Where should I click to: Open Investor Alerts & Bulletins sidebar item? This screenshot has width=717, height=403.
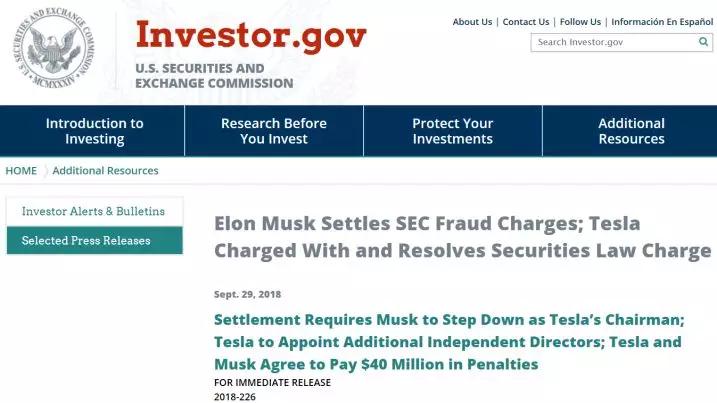(93, 212)
